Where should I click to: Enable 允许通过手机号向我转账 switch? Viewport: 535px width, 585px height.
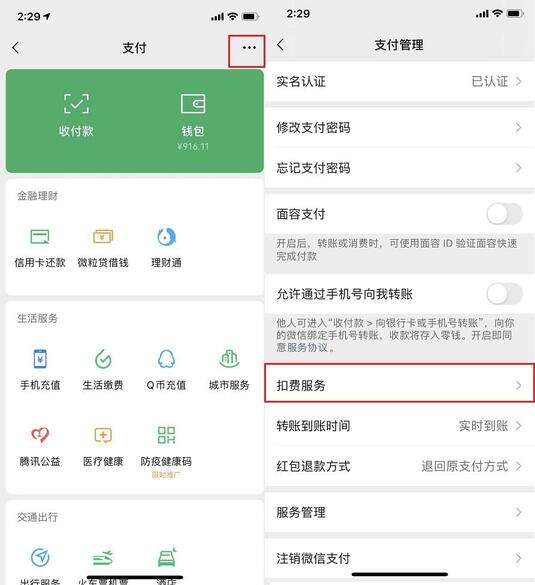504,294
